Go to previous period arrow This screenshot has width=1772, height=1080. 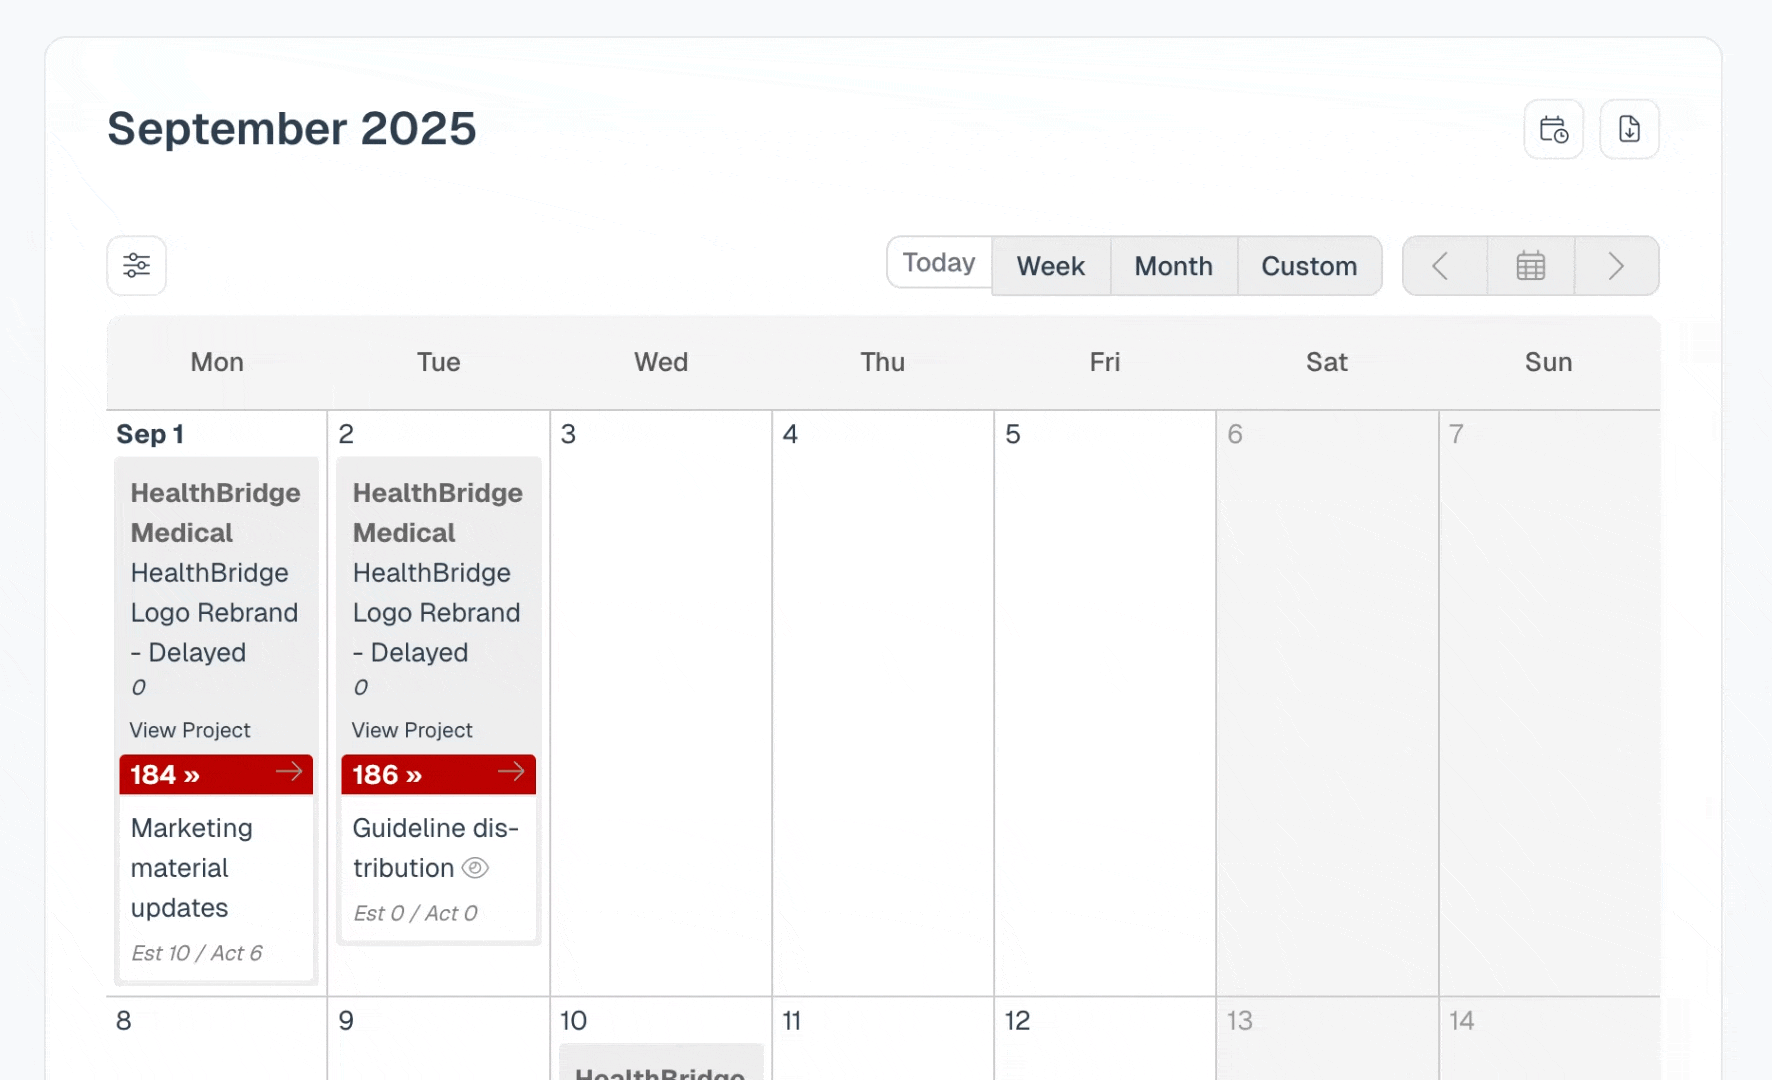tap(1442, 266)
